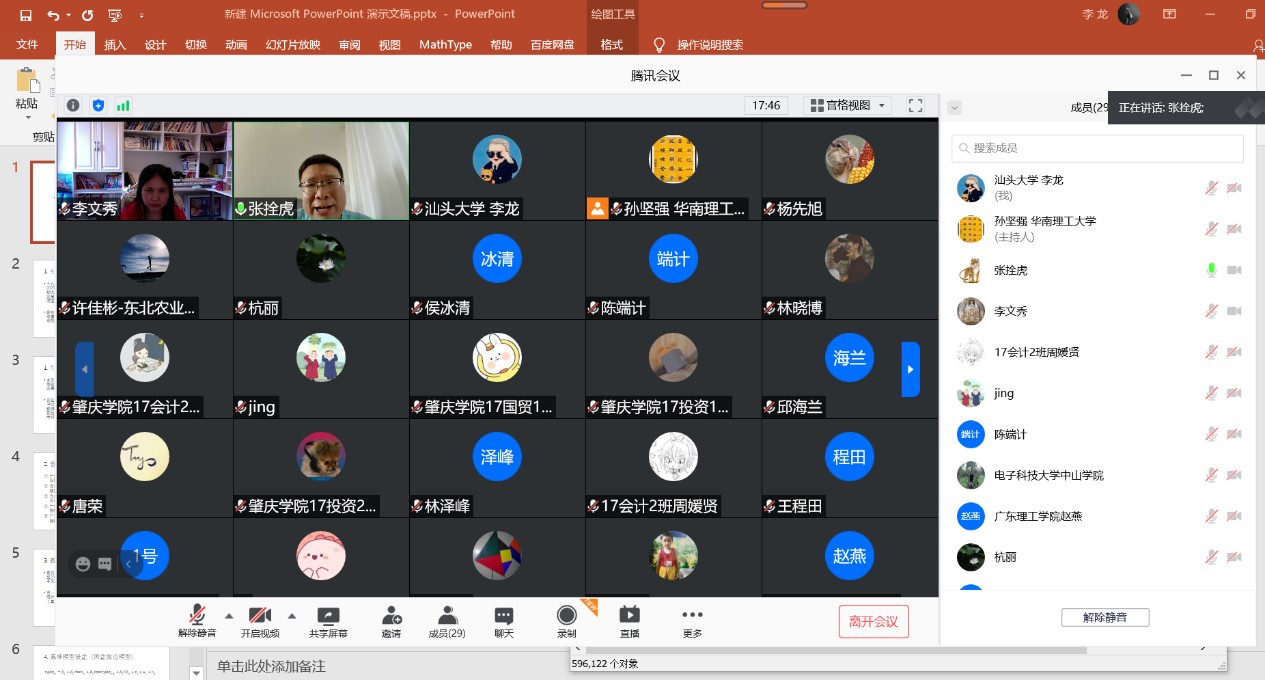Screen dimensions: 1265x680
Task: Expand the video options arrow beside 开启视频
Action: click(x=292, y=615)
